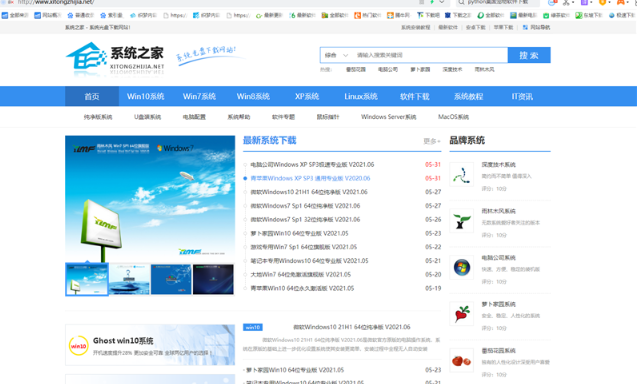Open the 萝卜家园 radish brand icon
639x384 pixels.
[x=462, y=314]
